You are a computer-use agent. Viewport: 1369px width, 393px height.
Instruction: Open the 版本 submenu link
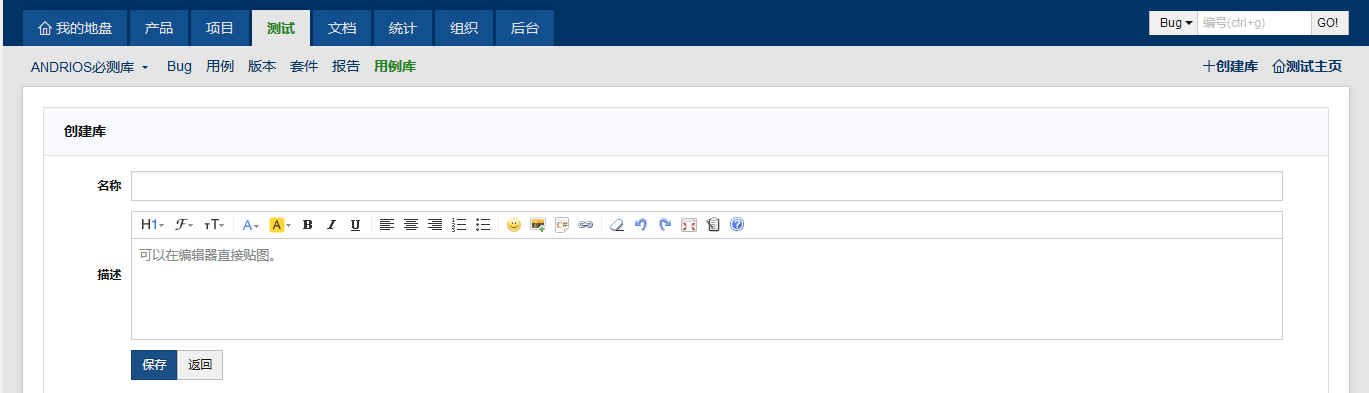pyautogui.click(x=262, y=67)
